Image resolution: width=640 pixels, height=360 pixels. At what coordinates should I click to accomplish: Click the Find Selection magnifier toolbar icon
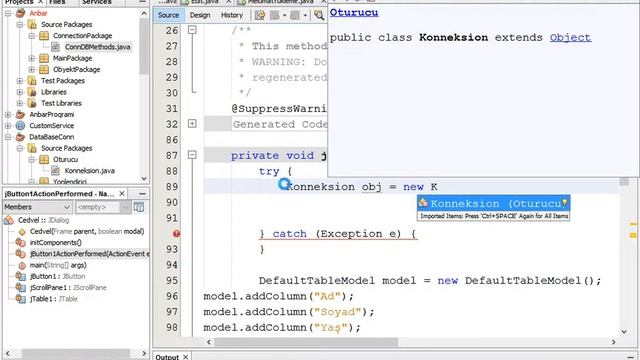(x=319, y=15)
